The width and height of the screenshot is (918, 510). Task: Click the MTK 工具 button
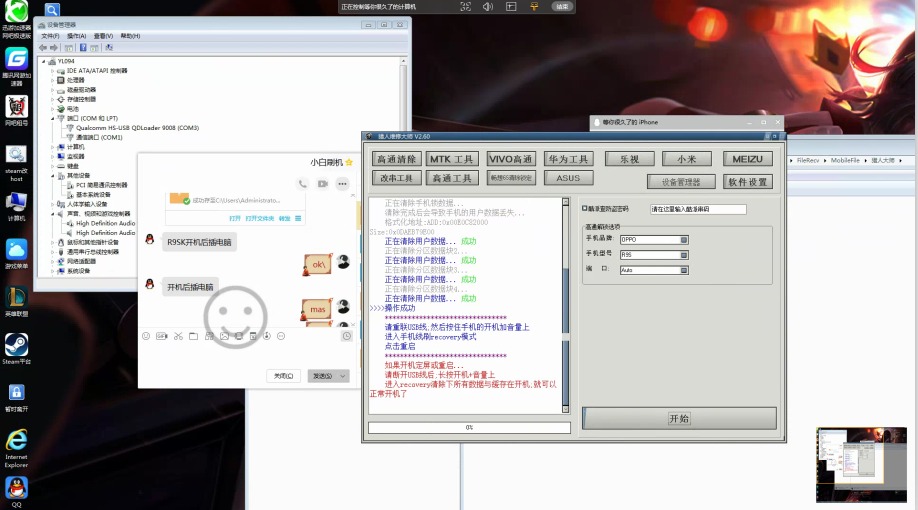point(452,159)
